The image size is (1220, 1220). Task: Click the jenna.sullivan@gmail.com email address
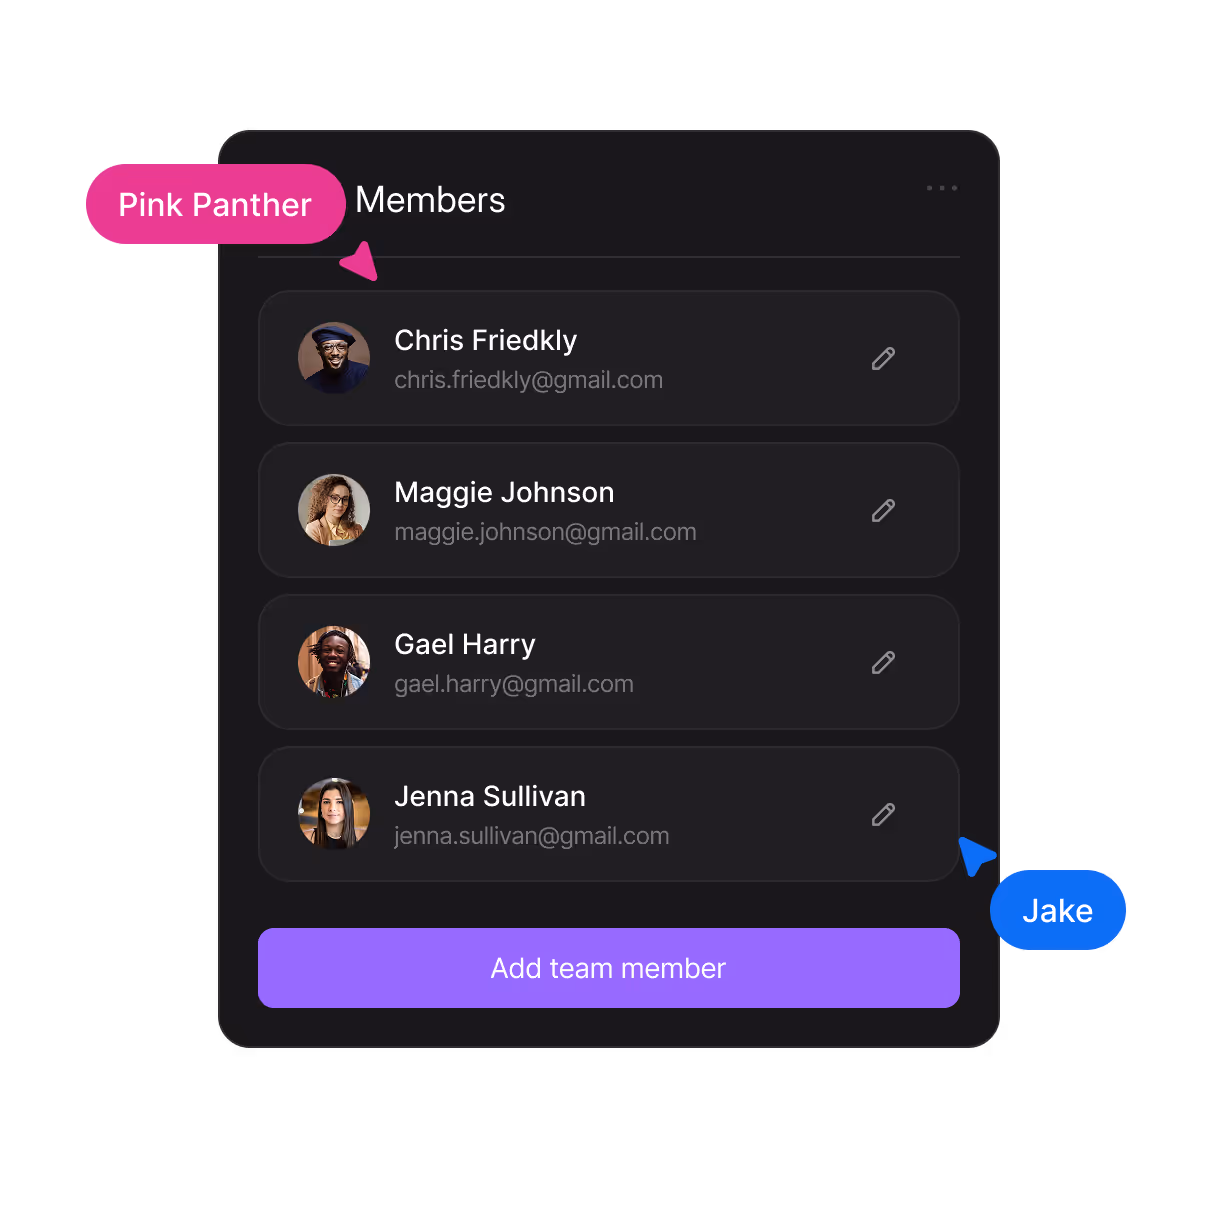532,836
